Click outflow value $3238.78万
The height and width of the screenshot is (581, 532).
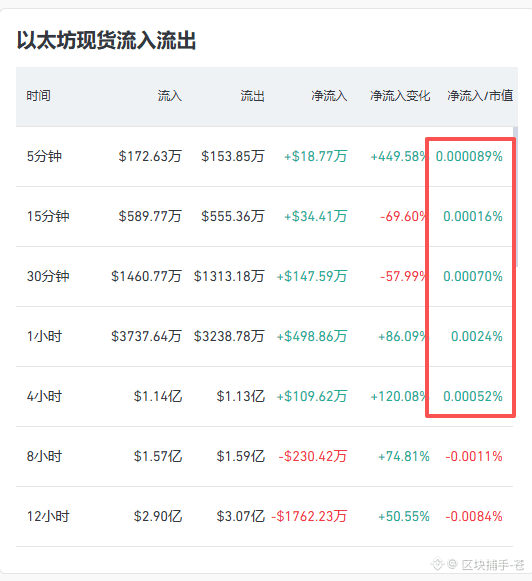click(x=229, y=336)
